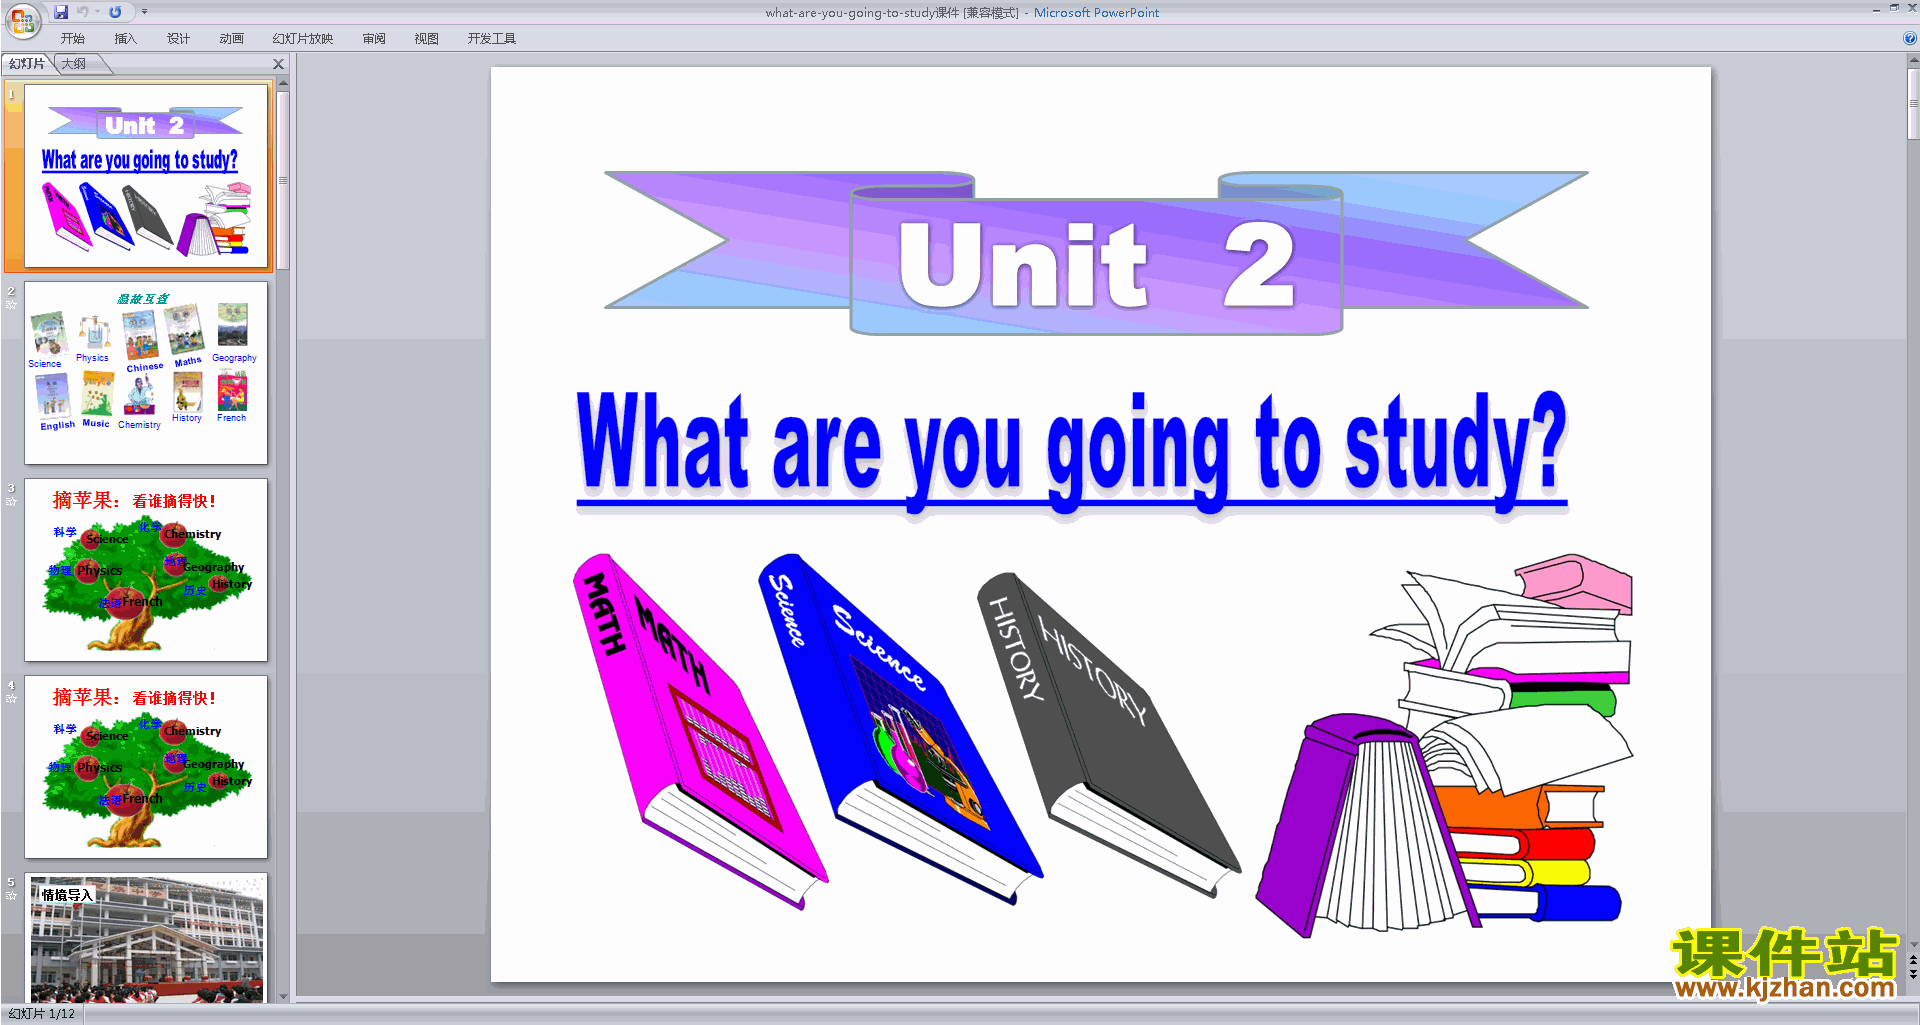Click the Repeat/Redo blue arrow icon
Image resolution: width=1920 pixels, height=1025 pixels.
pos(115,12)
